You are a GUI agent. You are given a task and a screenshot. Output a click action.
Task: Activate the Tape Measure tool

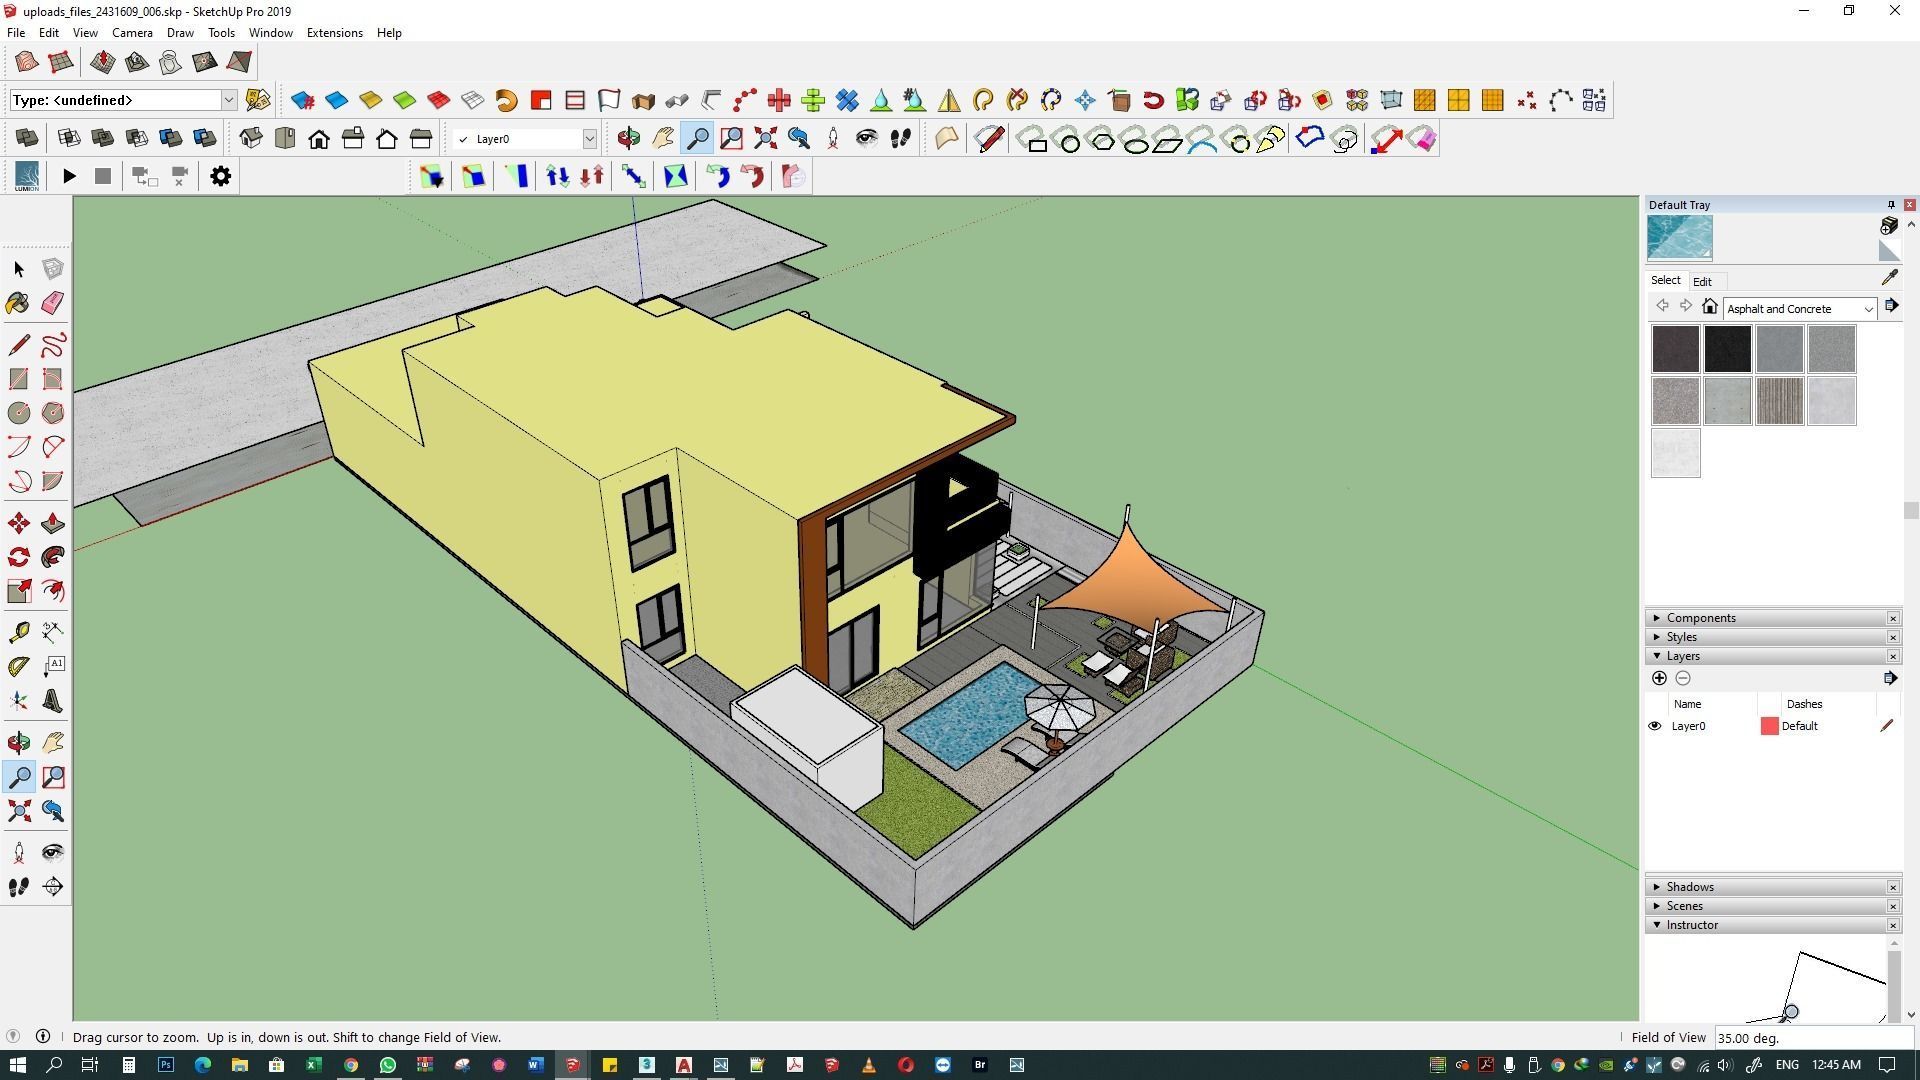click(18, 632)
